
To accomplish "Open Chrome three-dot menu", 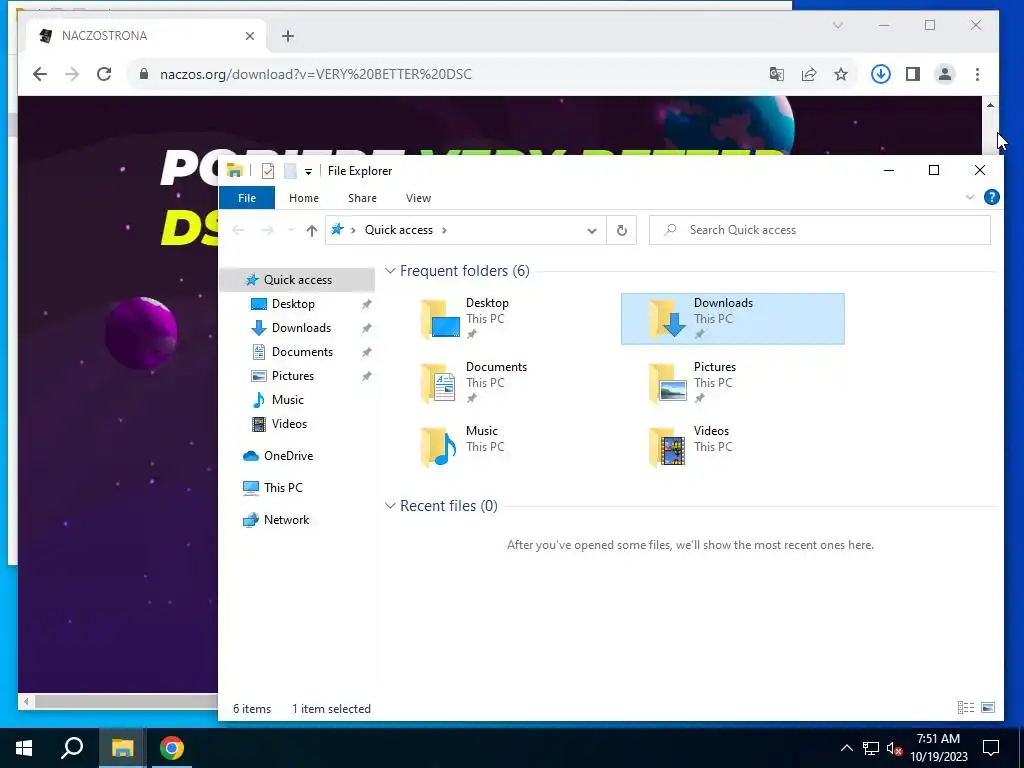I will pyautogui.click(x=978, y=74).
